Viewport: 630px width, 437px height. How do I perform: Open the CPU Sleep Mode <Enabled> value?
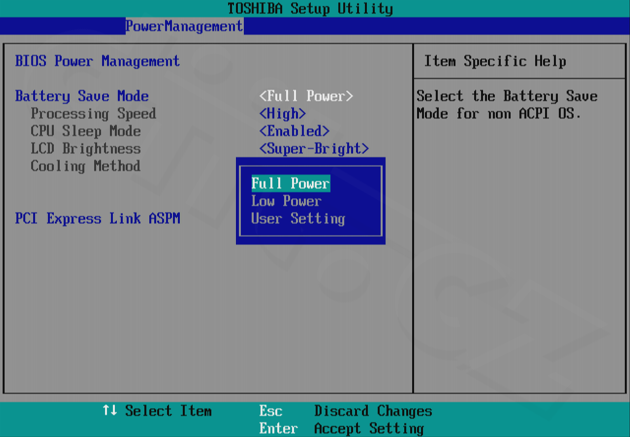[294, 131]
